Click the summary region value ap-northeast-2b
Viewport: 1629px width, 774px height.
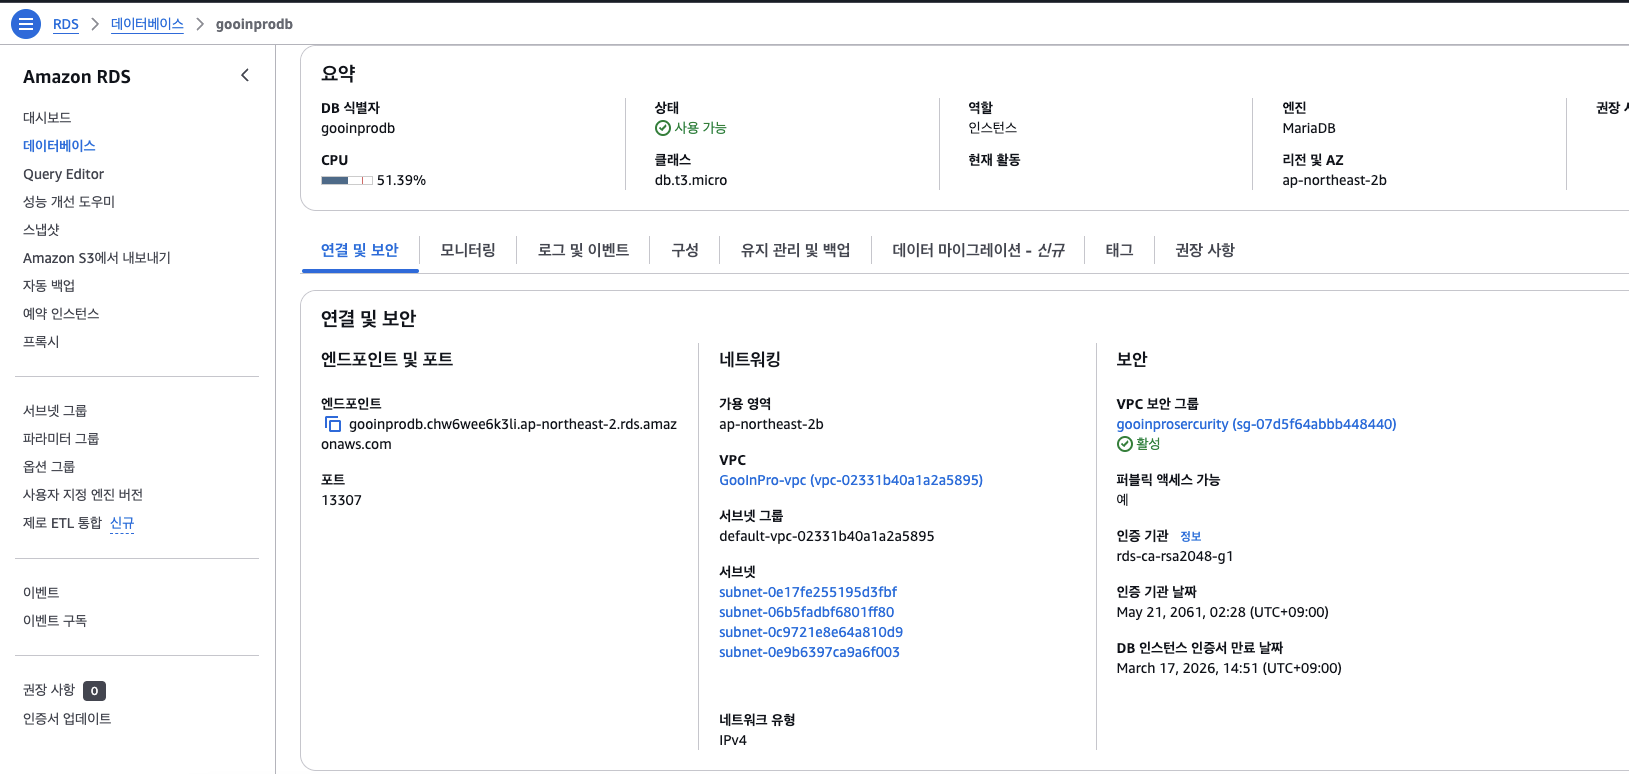click(x=1335, y=180)
